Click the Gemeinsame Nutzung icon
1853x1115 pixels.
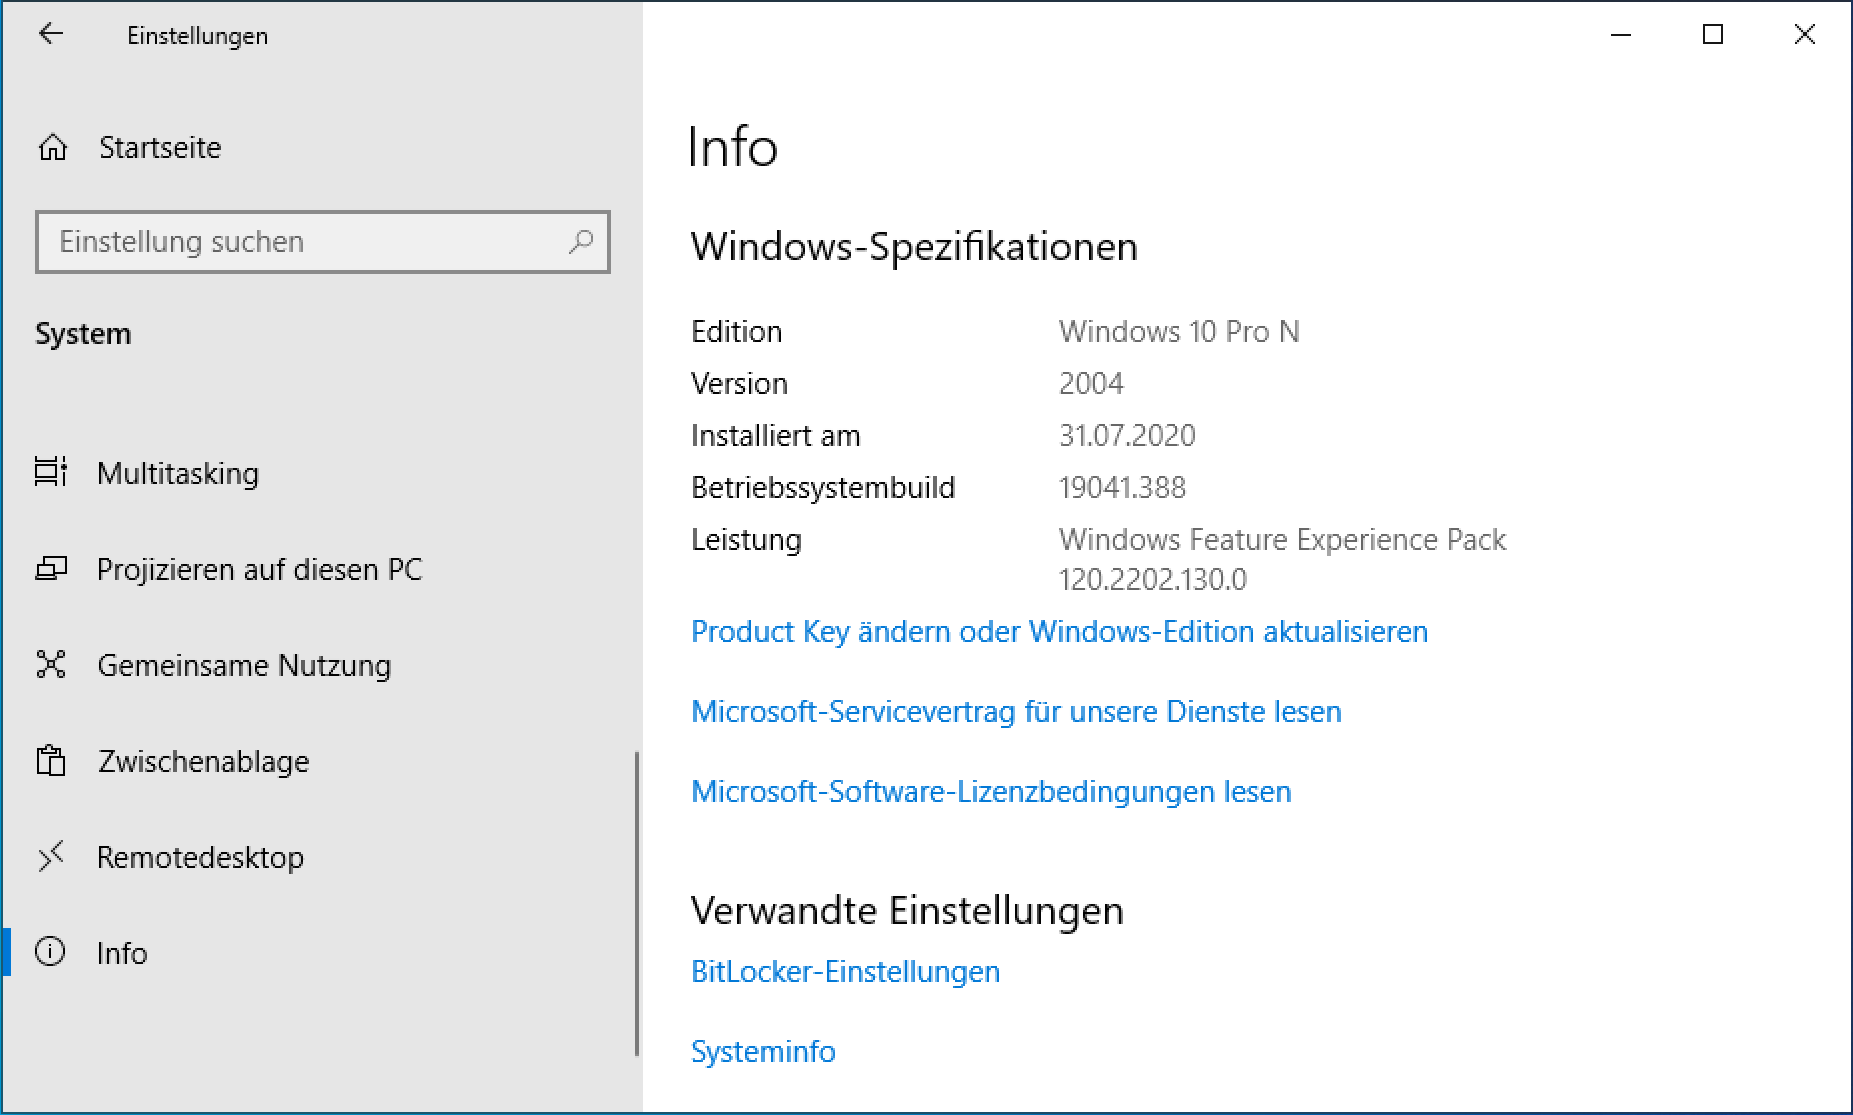(x=51, y=664)
